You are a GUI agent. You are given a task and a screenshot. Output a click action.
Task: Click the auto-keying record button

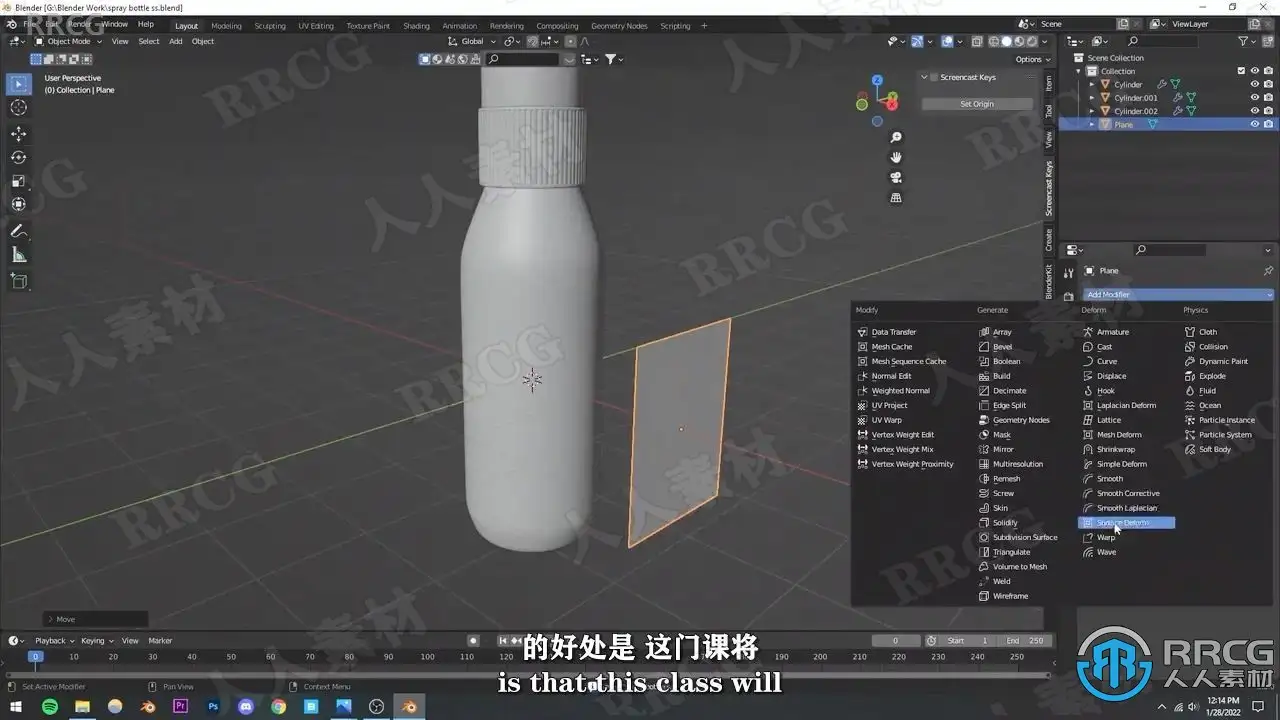coord(474,641)
